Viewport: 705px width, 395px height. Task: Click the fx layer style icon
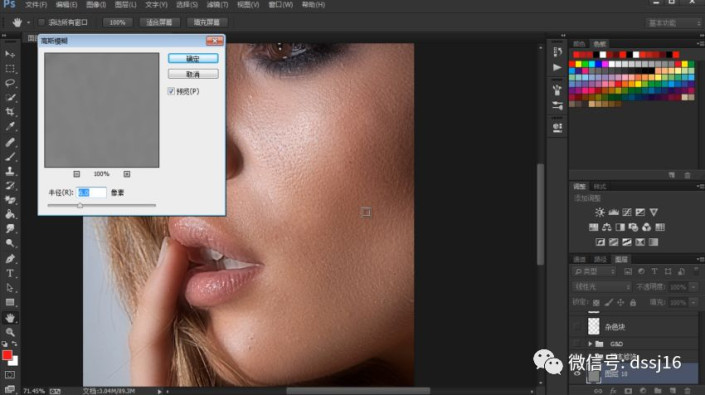(613, 391)
